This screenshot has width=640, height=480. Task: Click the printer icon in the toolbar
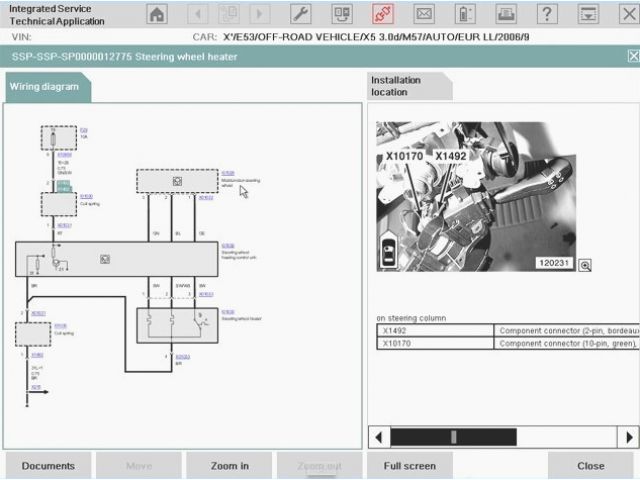(506, 14)
